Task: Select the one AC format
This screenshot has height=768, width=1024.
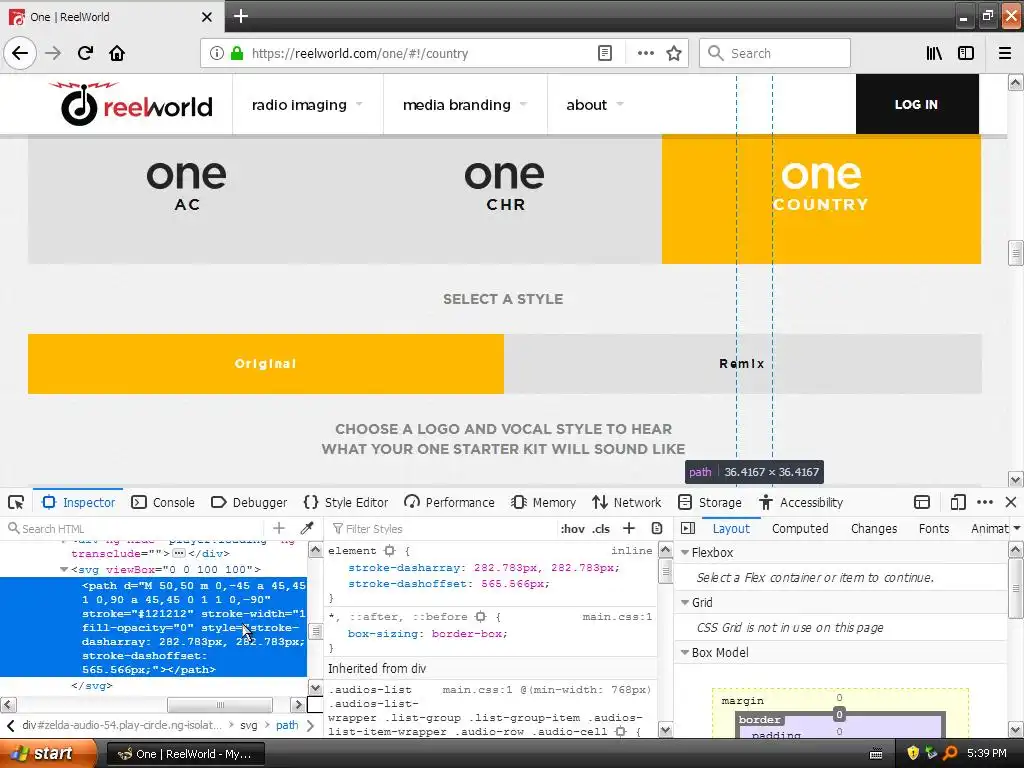Action: (186, 199)
